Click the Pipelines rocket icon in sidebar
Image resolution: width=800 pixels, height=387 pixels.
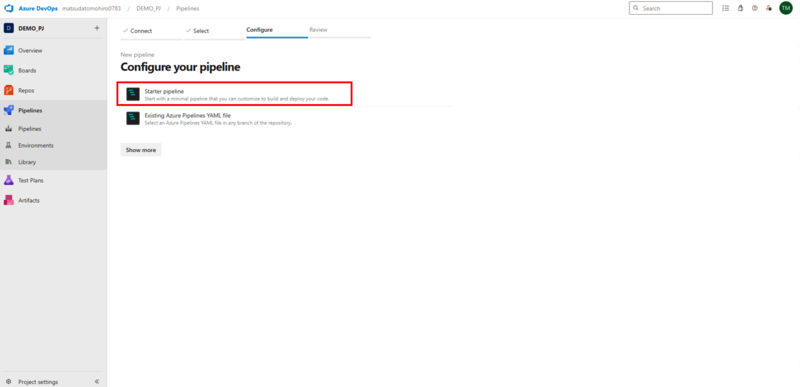9,110
